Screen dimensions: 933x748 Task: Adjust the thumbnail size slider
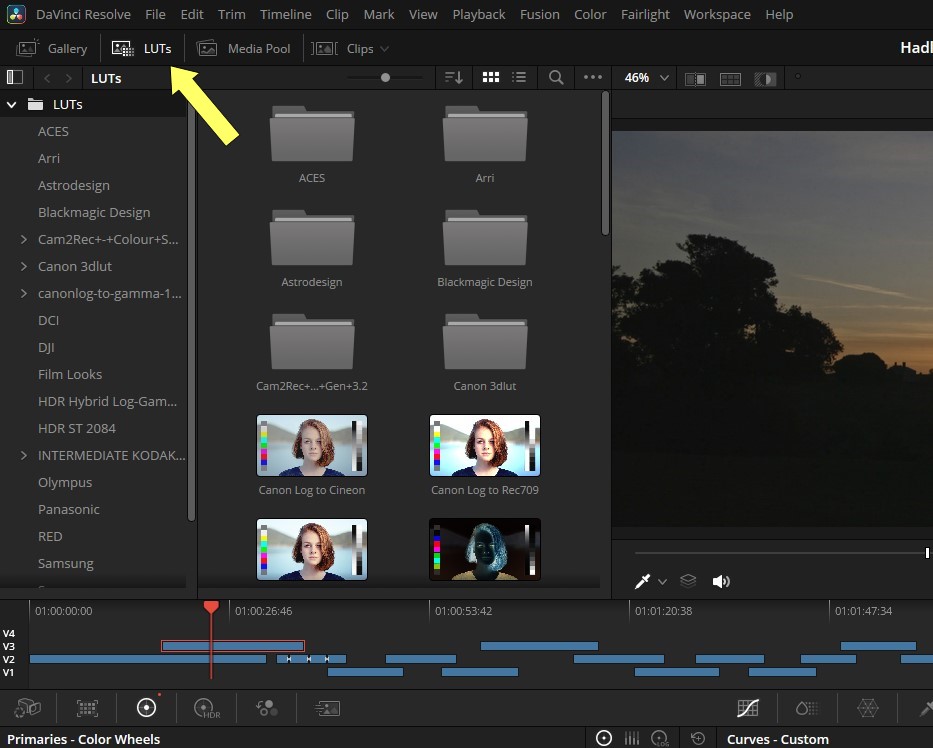click(385, 77)
